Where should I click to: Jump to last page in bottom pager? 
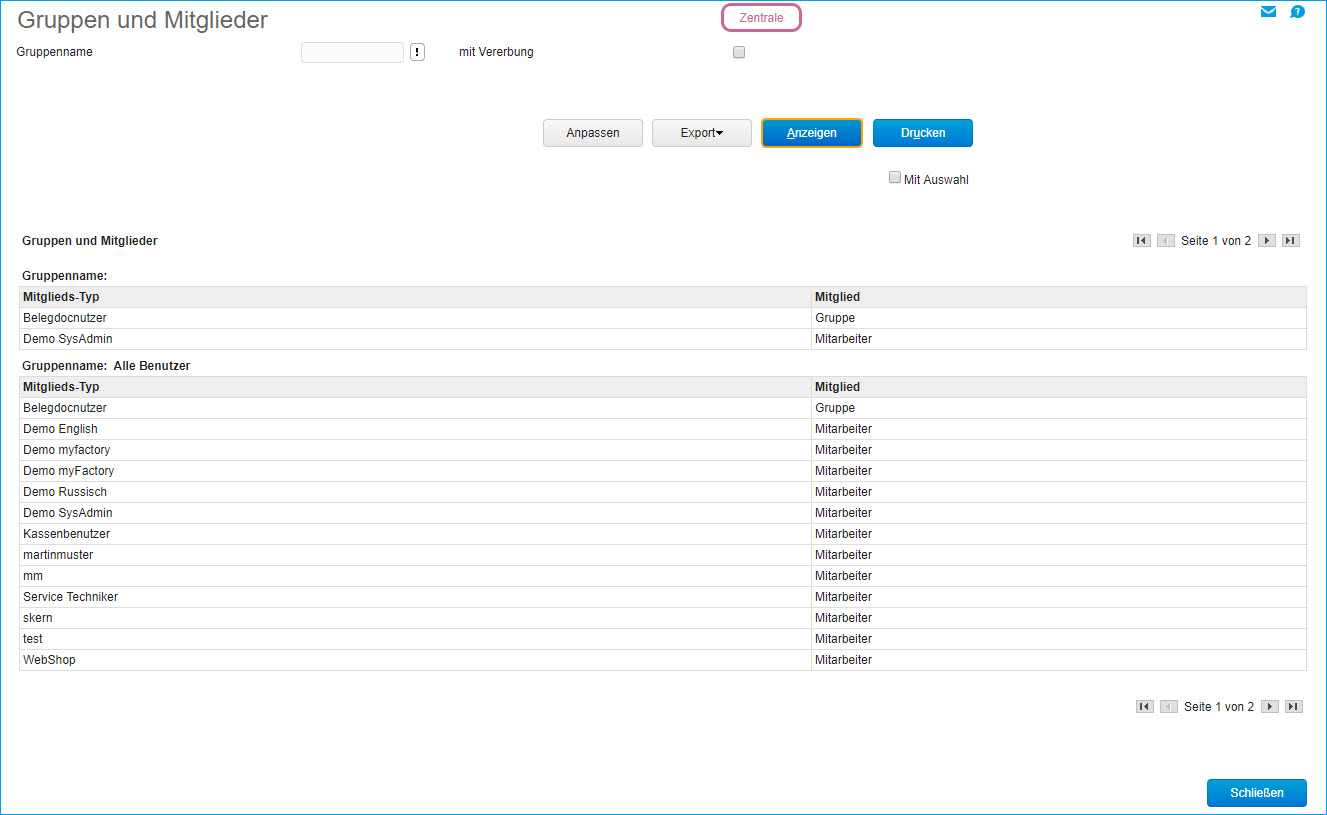click(1294, 707)
